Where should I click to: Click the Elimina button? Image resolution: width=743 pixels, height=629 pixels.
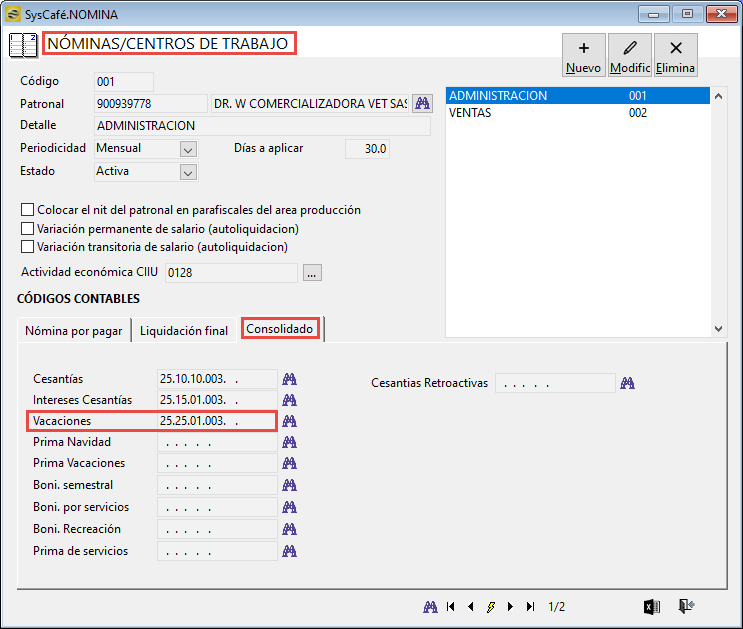tap(676, 55)
